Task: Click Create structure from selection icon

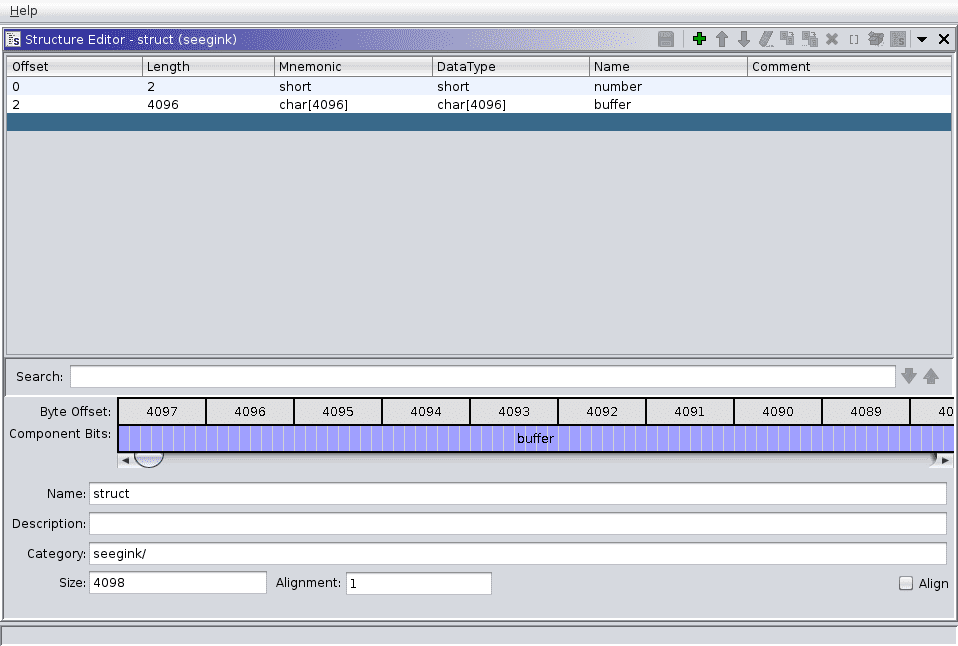Action: point(898,39)
